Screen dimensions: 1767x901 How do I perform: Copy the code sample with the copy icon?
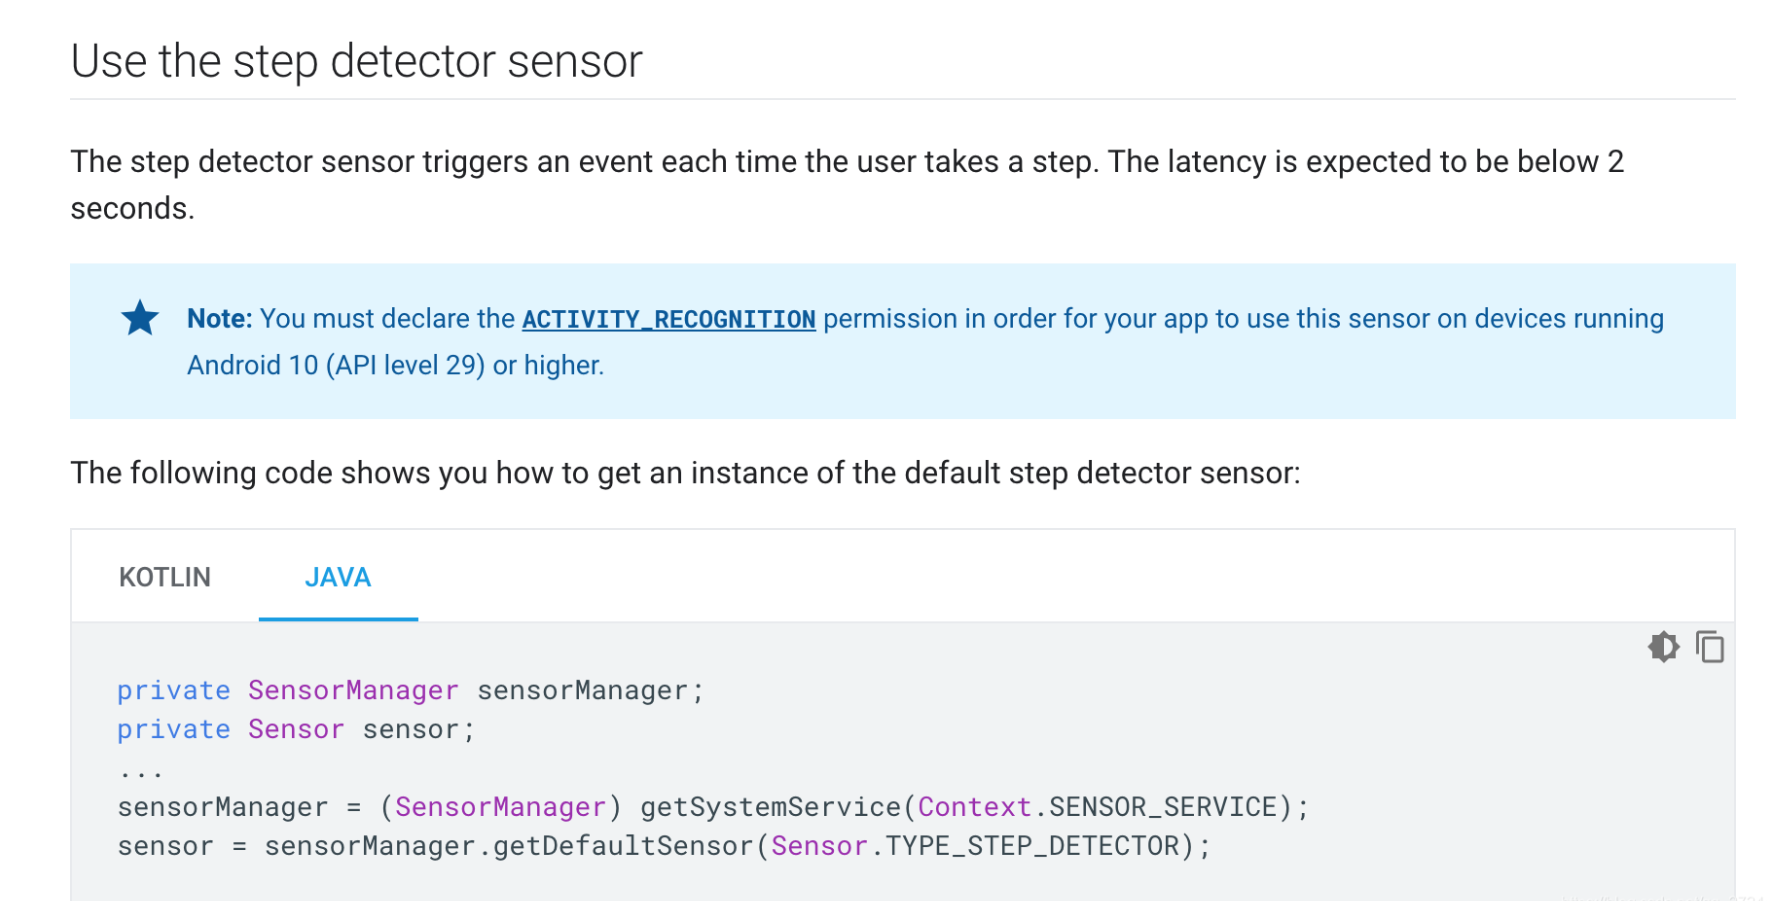[x=1709, y=647]
